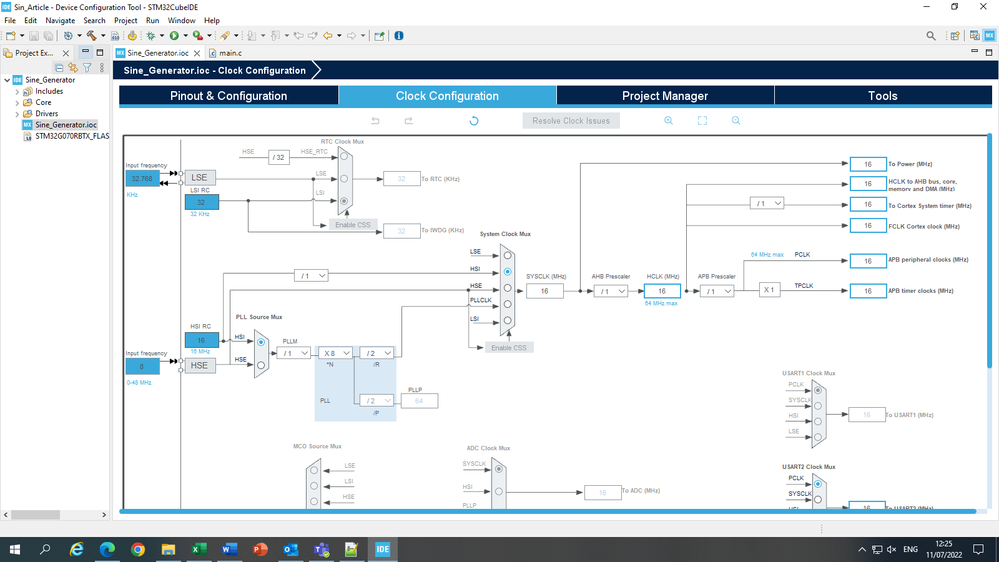Open the Project menu
999x562 pixels.
tap(126, 20)
